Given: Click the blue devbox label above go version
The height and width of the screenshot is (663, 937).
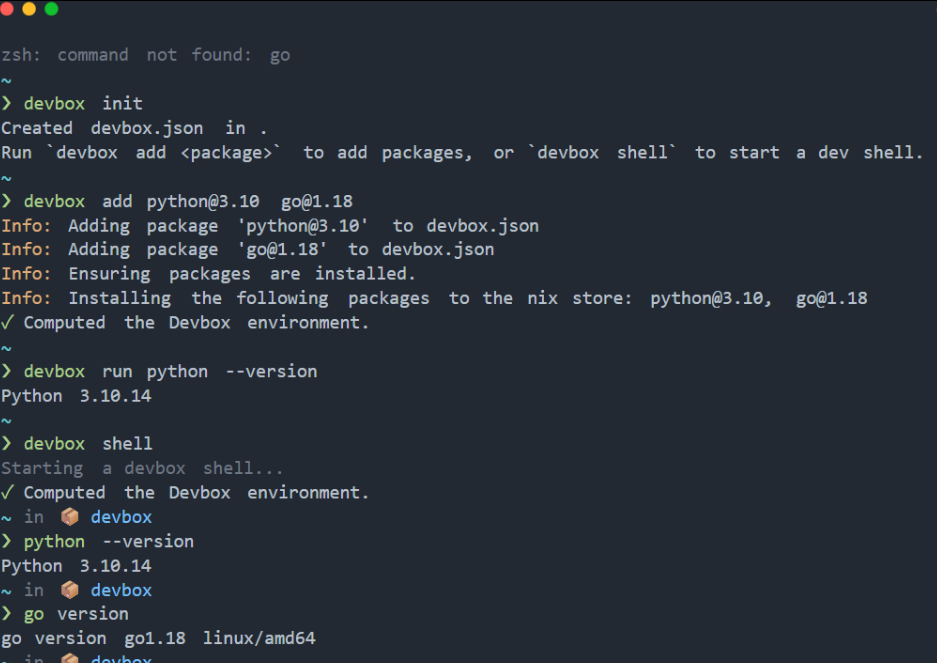Looking at the screenshot, I should click(x=121, y=590).
